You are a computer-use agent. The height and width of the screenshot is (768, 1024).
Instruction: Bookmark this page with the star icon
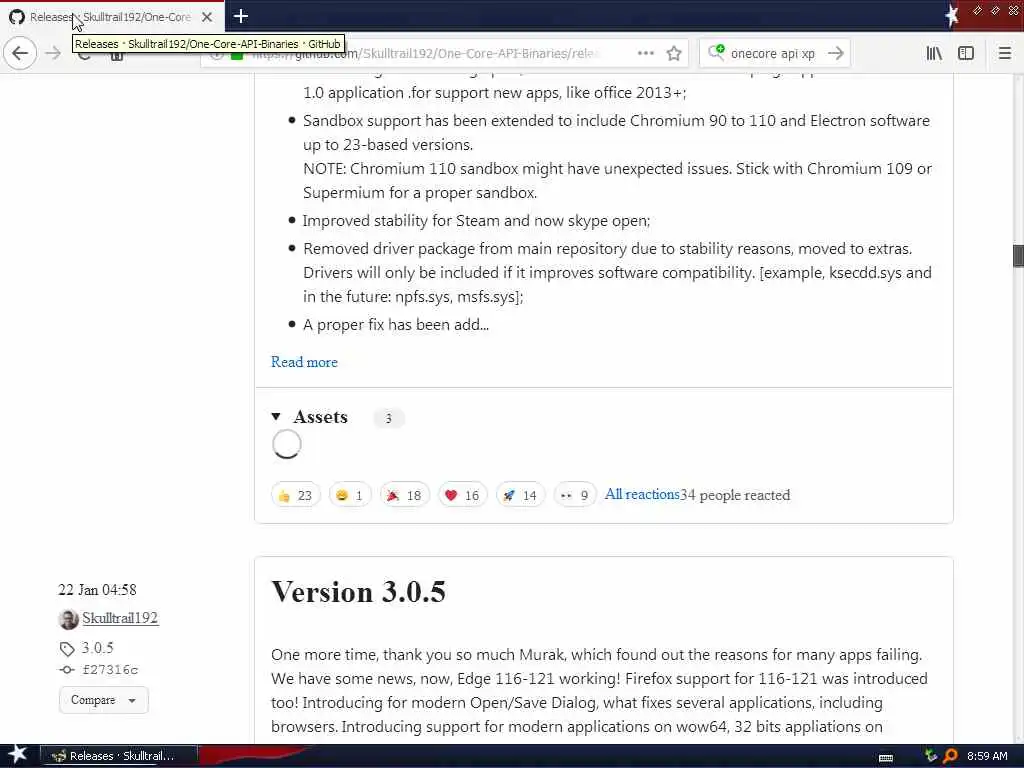click(x=674, y=53)
